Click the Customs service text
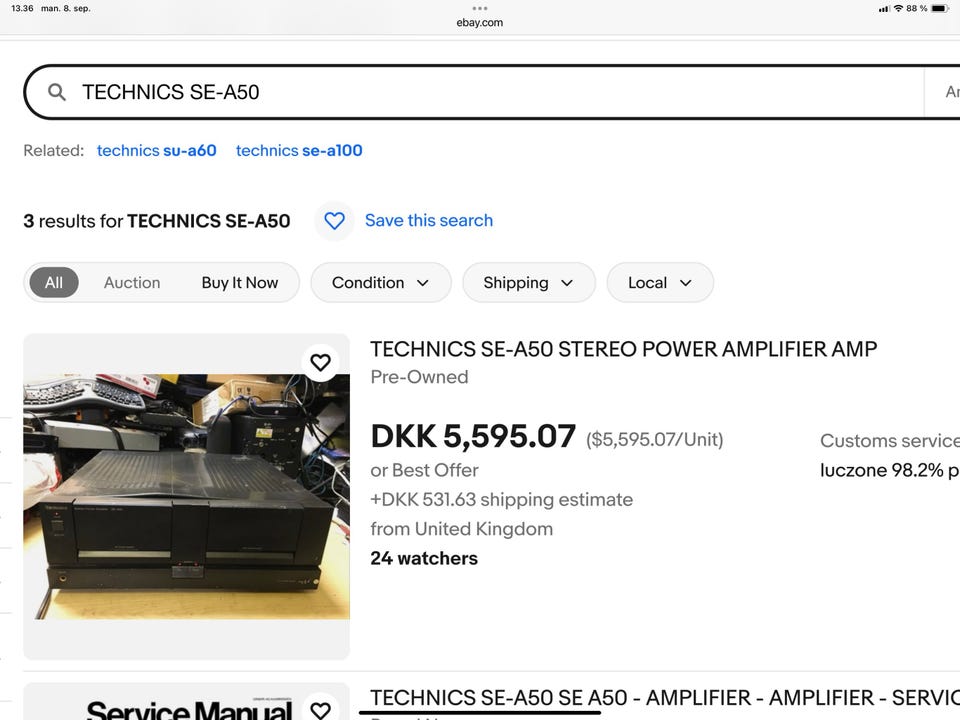960x720 pixels. (890, 441)
